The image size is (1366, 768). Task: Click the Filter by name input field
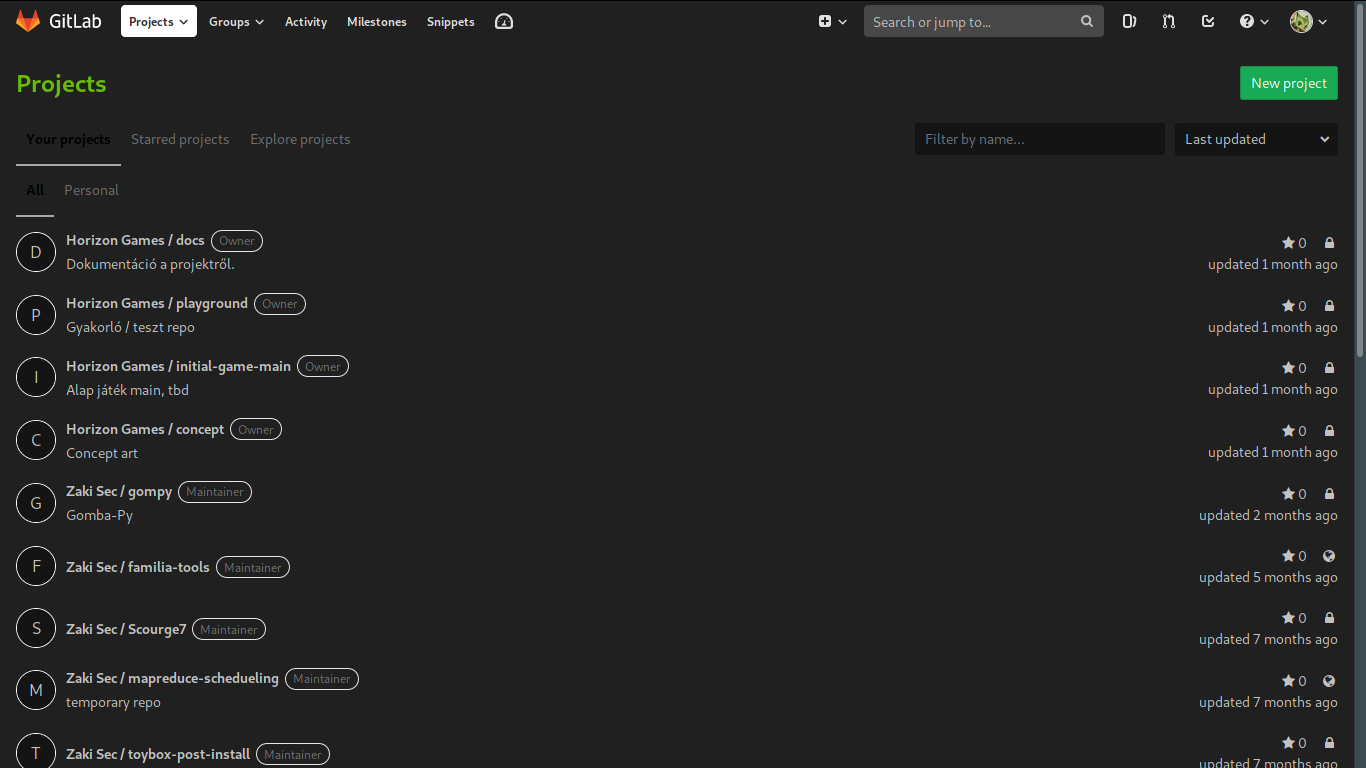[x=1039, y=139]
